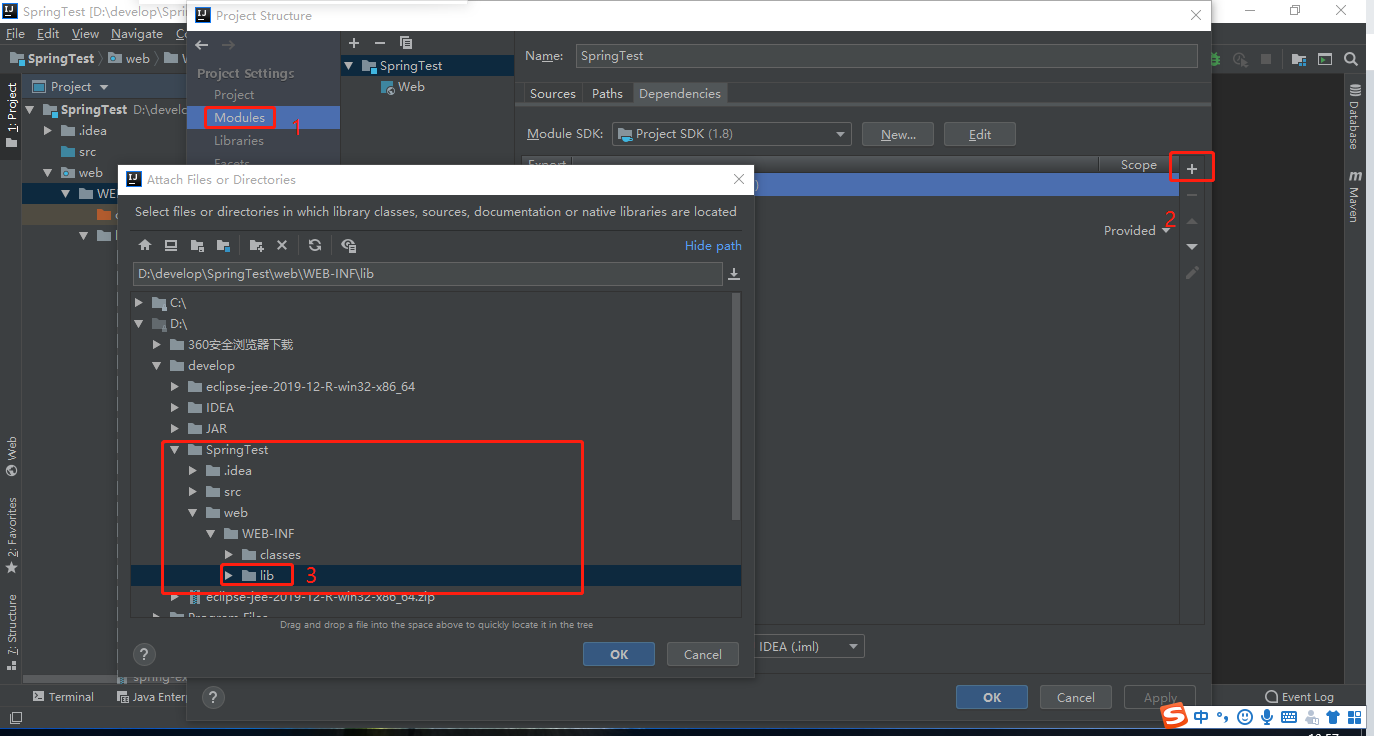1374x736 pixels.
Task: Add a dependency with the plus icon
Action: [x=1192, y=169]
